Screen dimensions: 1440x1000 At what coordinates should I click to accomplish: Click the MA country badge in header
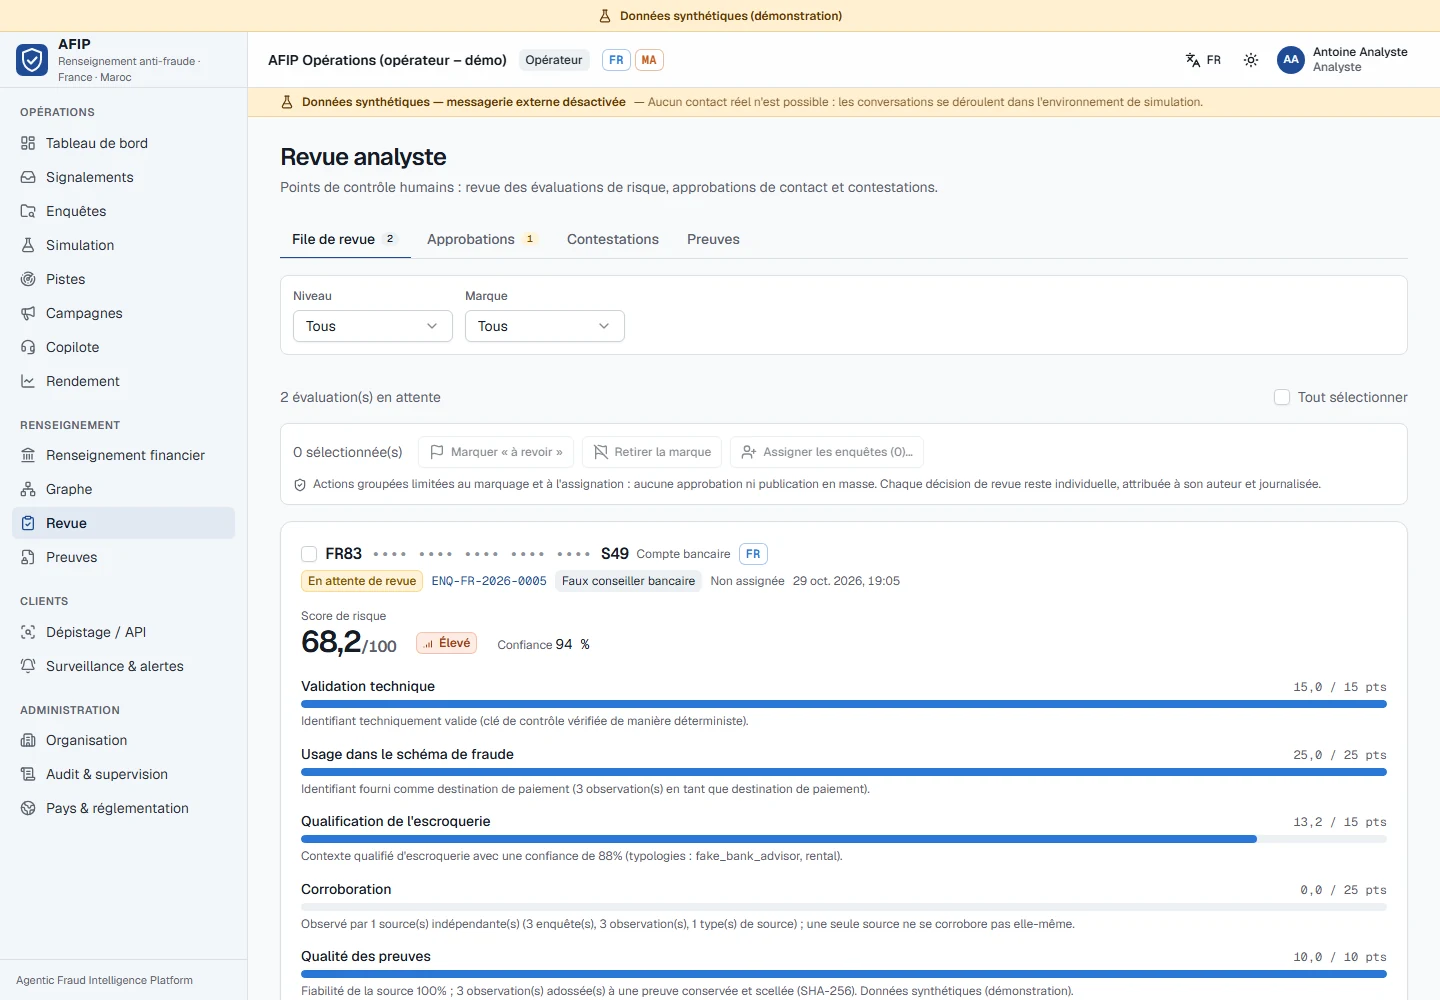click(649, 60)
